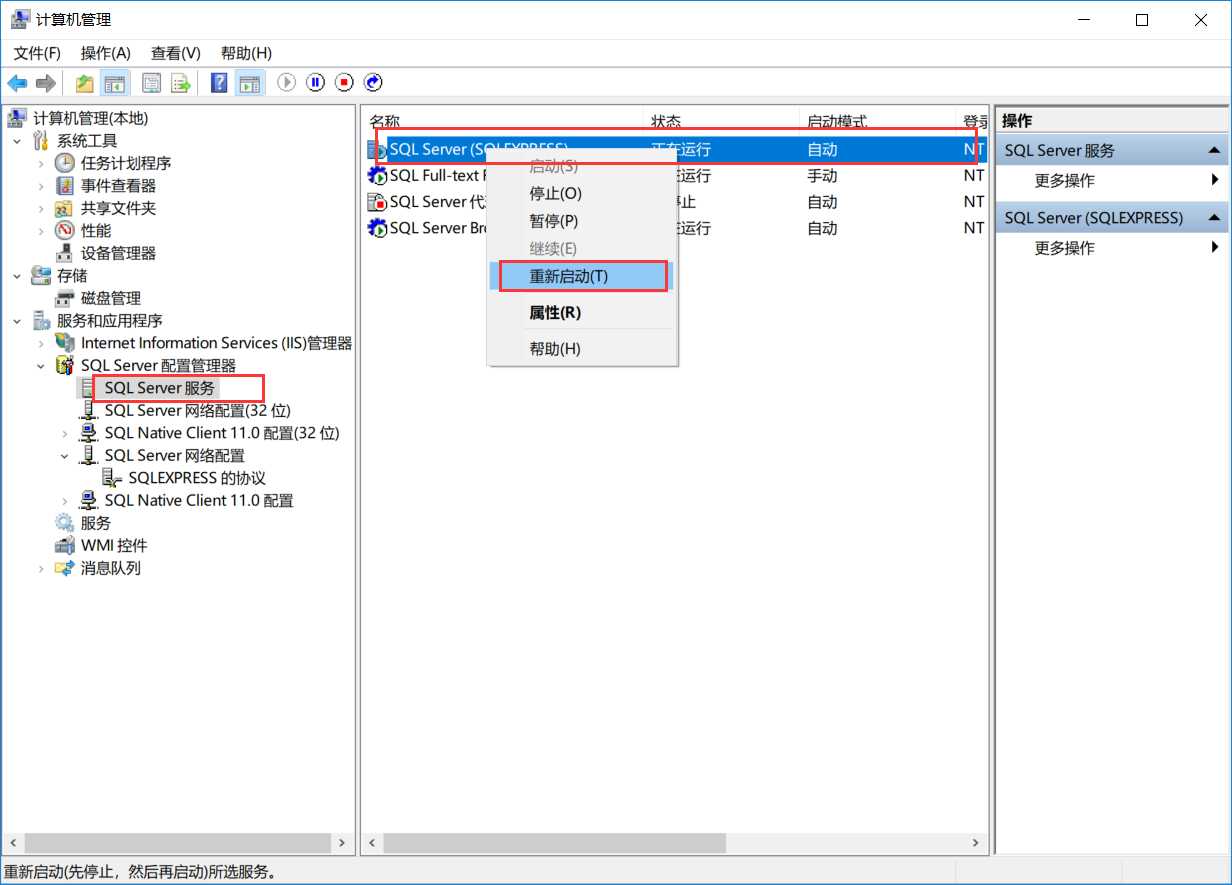Click the 设备管理器 tree icon
The image size is (1232, 885).
tap(65, 253)
